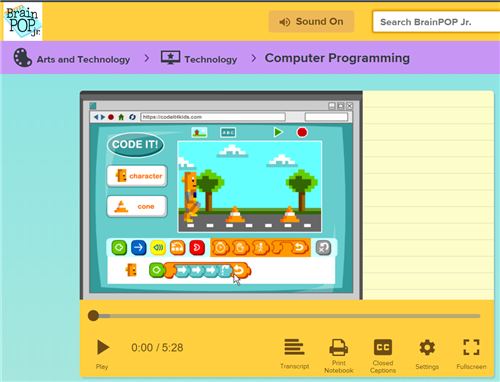The image size is (500, 382).
Task: Click the green start block in script
Action: point(156,270)
